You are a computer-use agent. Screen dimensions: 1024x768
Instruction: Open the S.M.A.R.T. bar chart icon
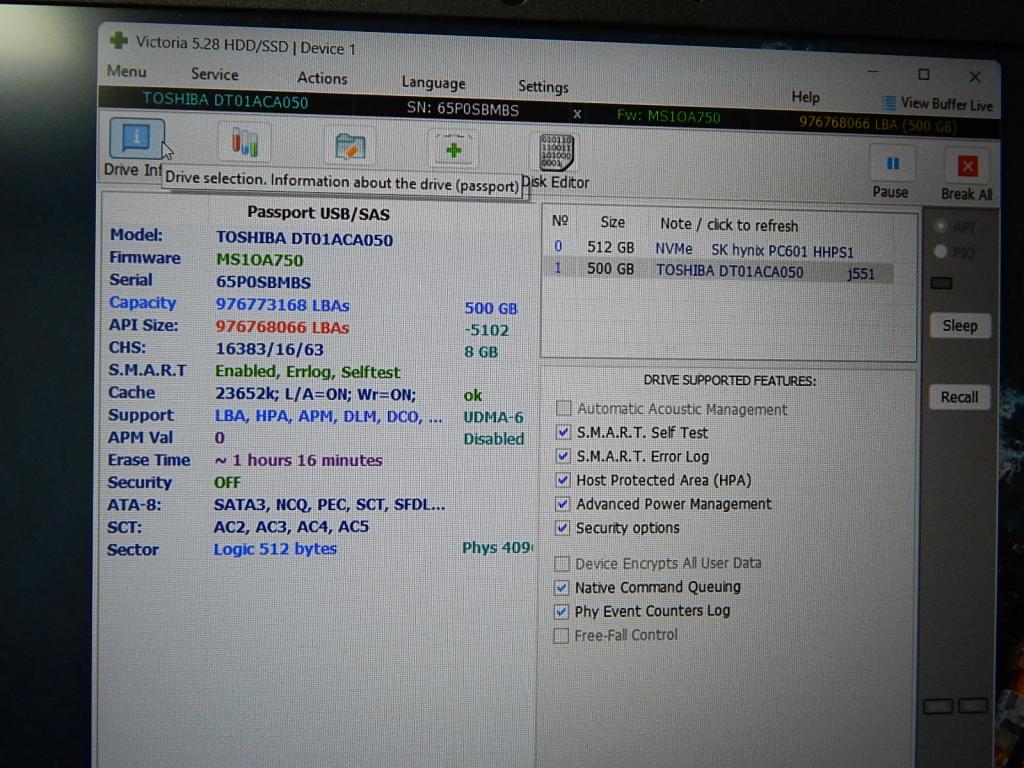[x=244, y=143]
